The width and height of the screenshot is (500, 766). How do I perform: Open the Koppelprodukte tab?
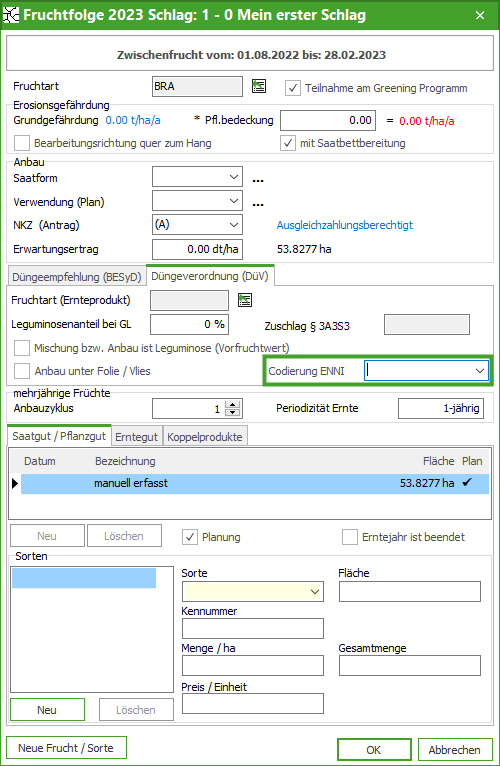[205, 437]
